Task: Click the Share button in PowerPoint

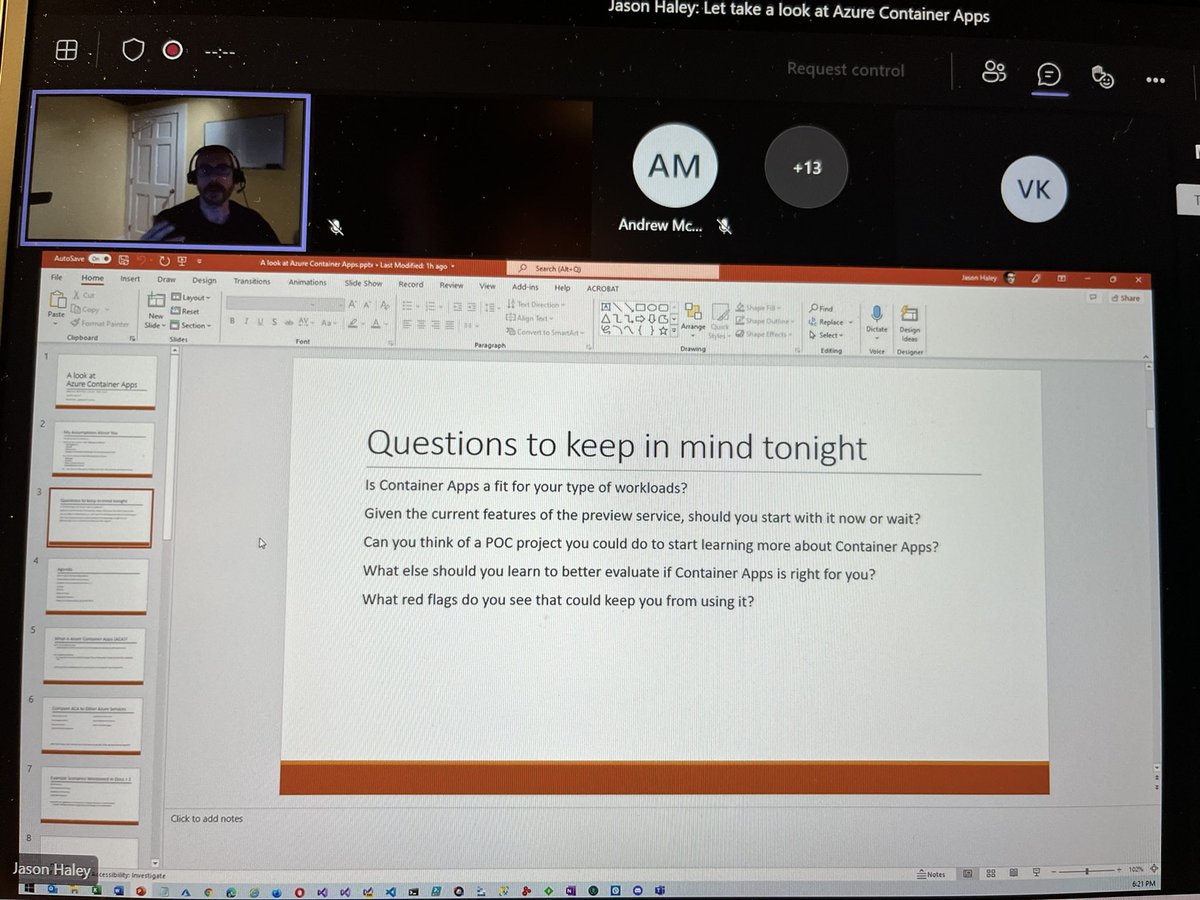Action: coord(1124,298)
